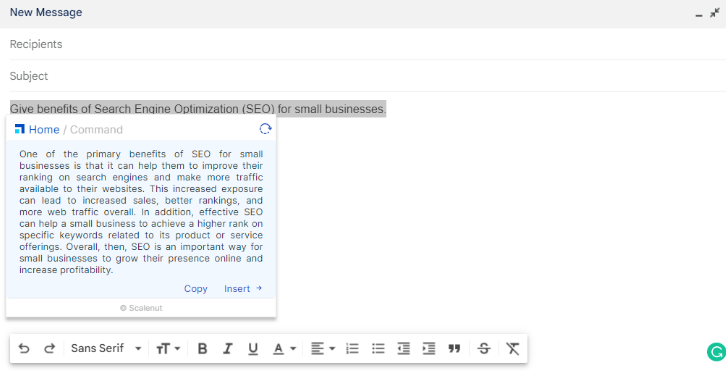The image size is (726, 371).
Task: Open the text alignment dropdown
Action: (323, 348)
